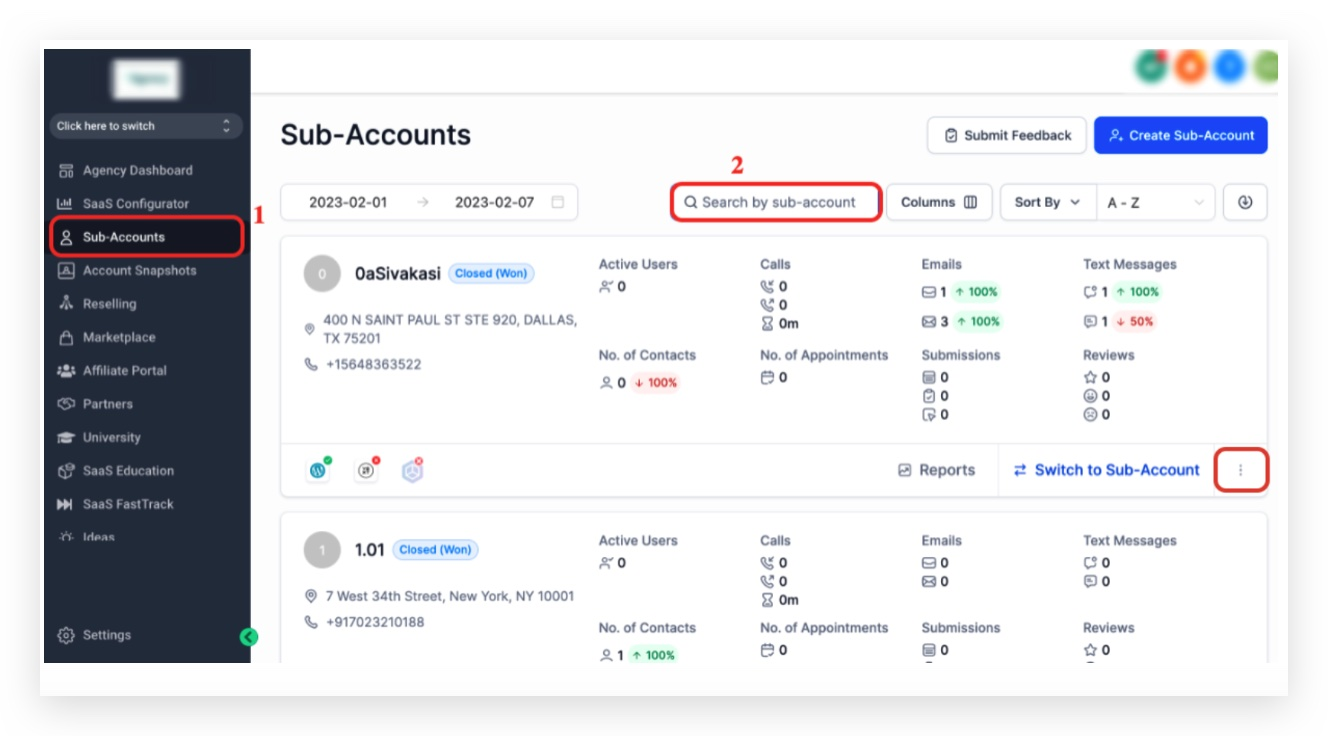Open Marketplace sidebar item
This screenshot has width=1328, height=736.
(x=118, y=337)
